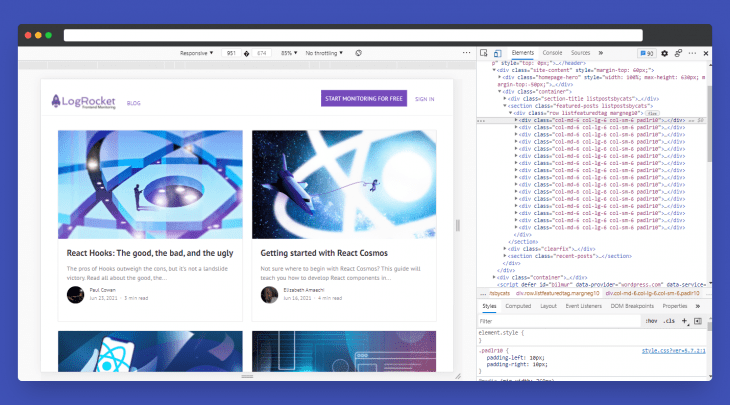This screenshot has width=730, height=405.
Task: Switch to the Computed styles tab
Action: pos(518,306)
